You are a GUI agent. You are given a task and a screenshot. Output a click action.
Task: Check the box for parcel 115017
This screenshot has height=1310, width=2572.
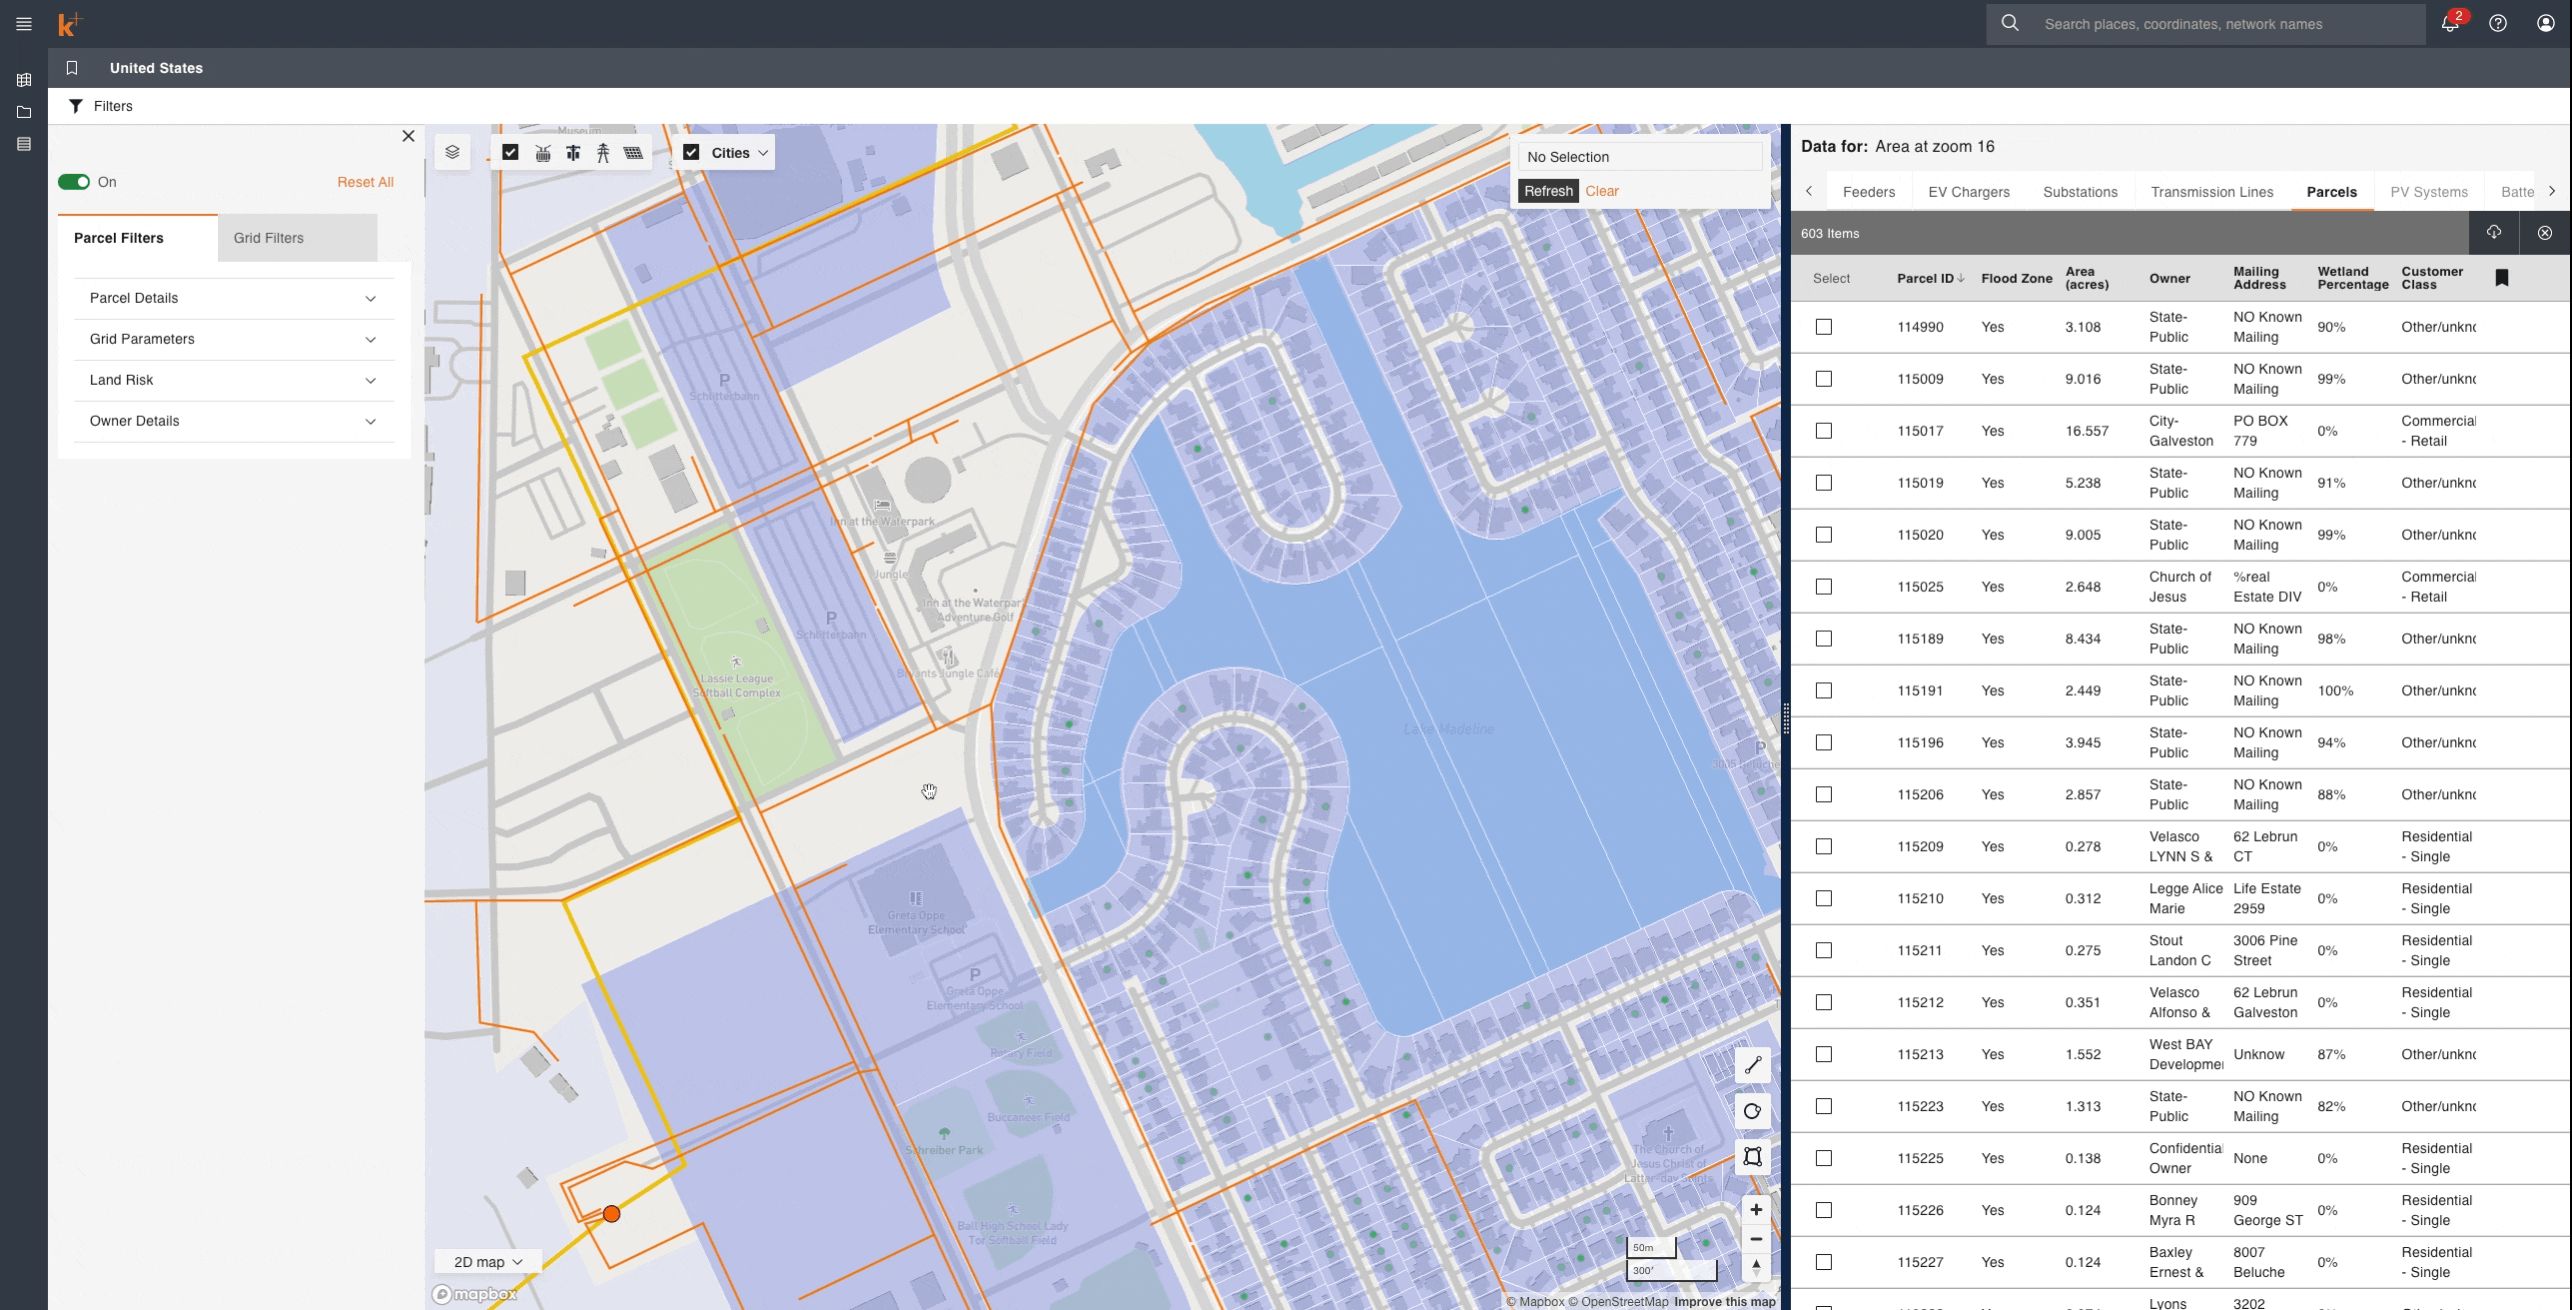(1824, 431)
